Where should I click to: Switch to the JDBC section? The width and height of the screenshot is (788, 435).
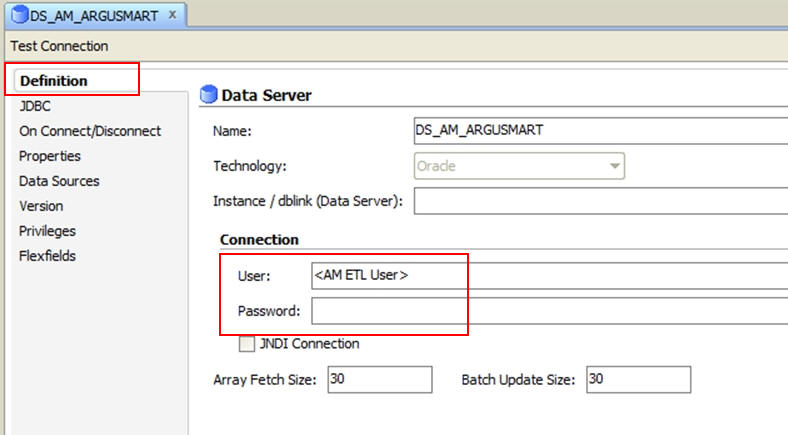(35, 106)
